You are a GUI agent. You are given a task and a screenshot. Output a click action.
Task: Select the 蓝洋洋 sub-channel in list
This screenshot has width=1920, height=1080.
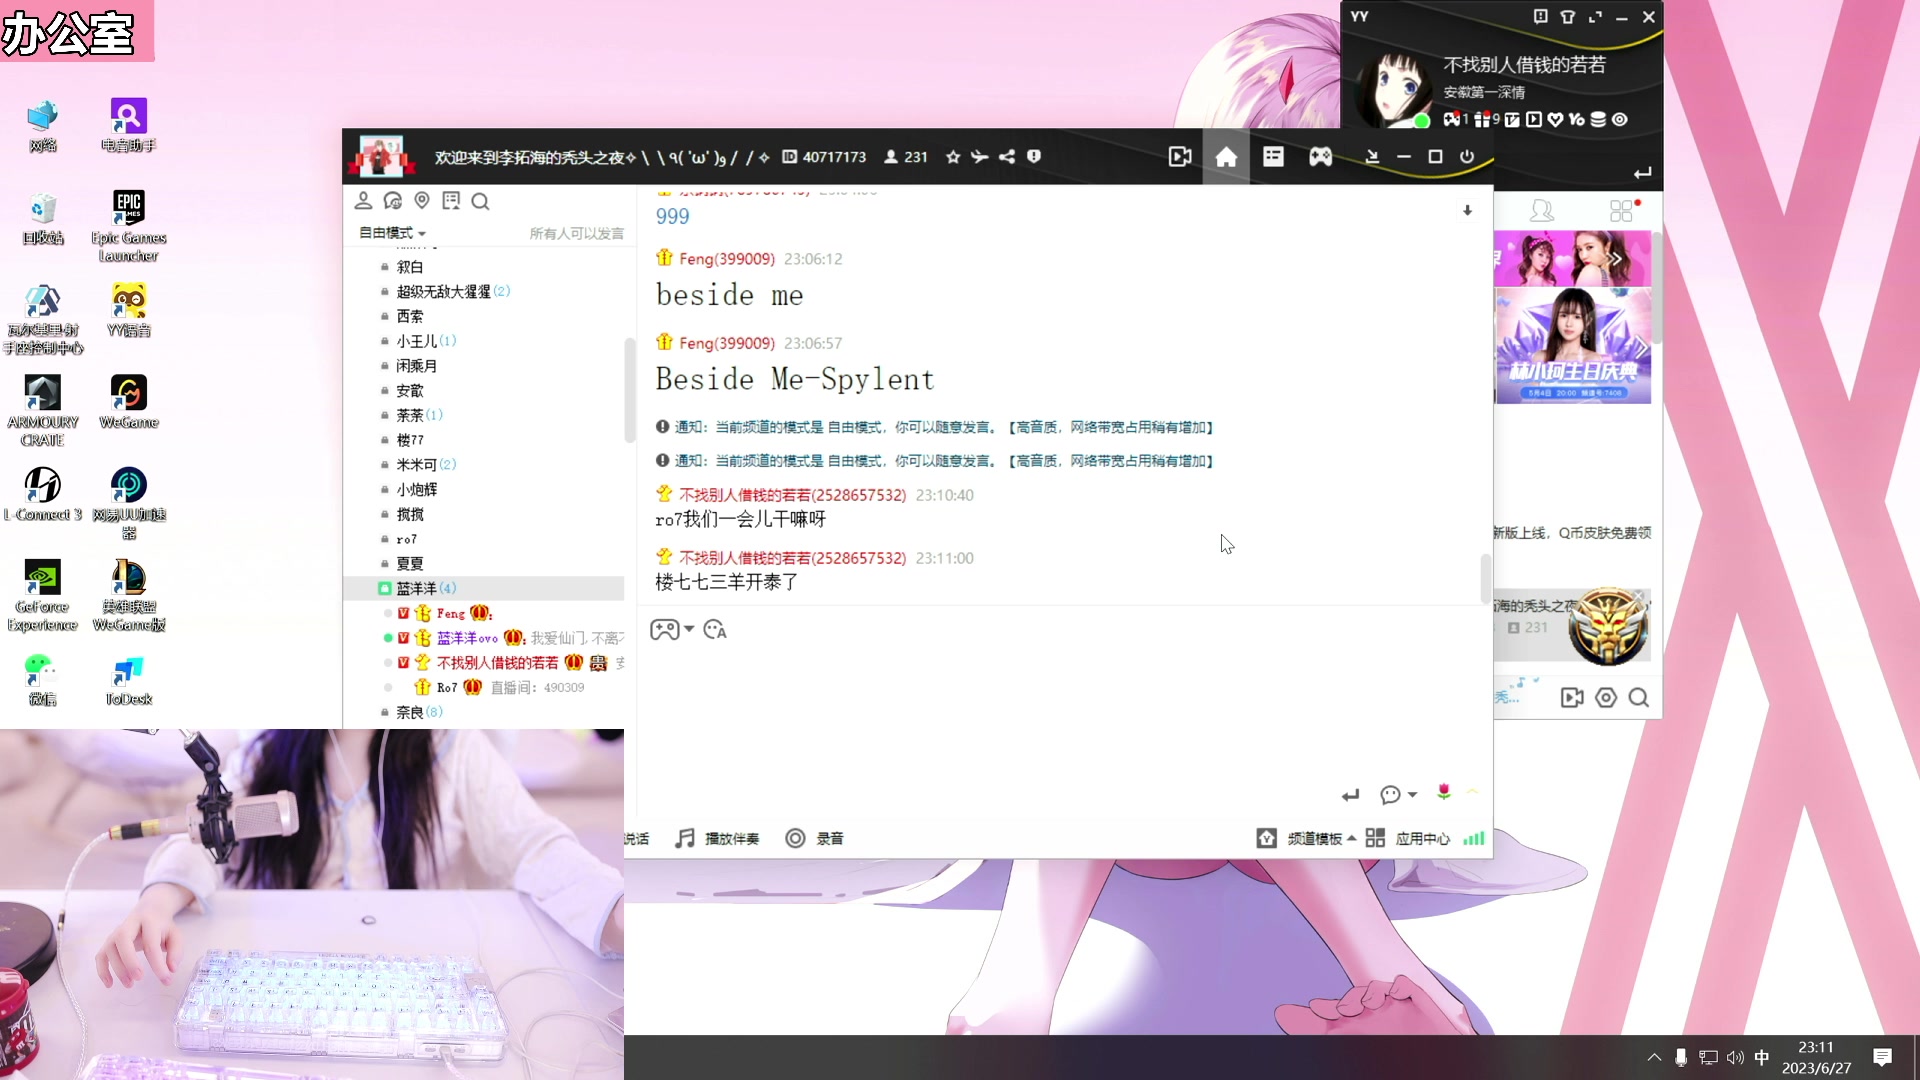tap(416, 588)
